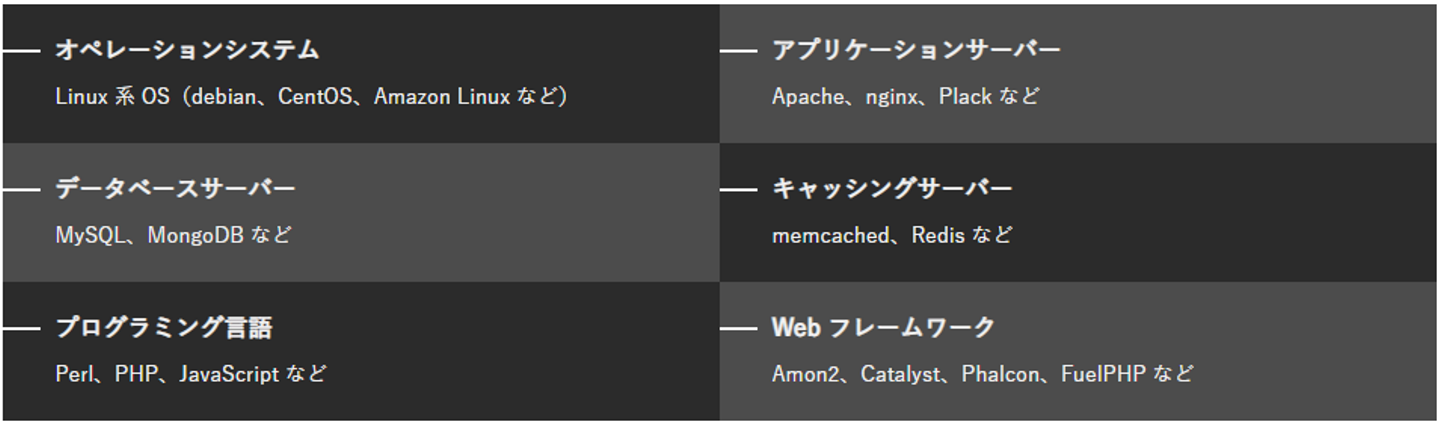This screenshot has width=1440, height=424.
Task: Click the dash line beside アプリケーションサーバー
Action: (x=738, y=50)
